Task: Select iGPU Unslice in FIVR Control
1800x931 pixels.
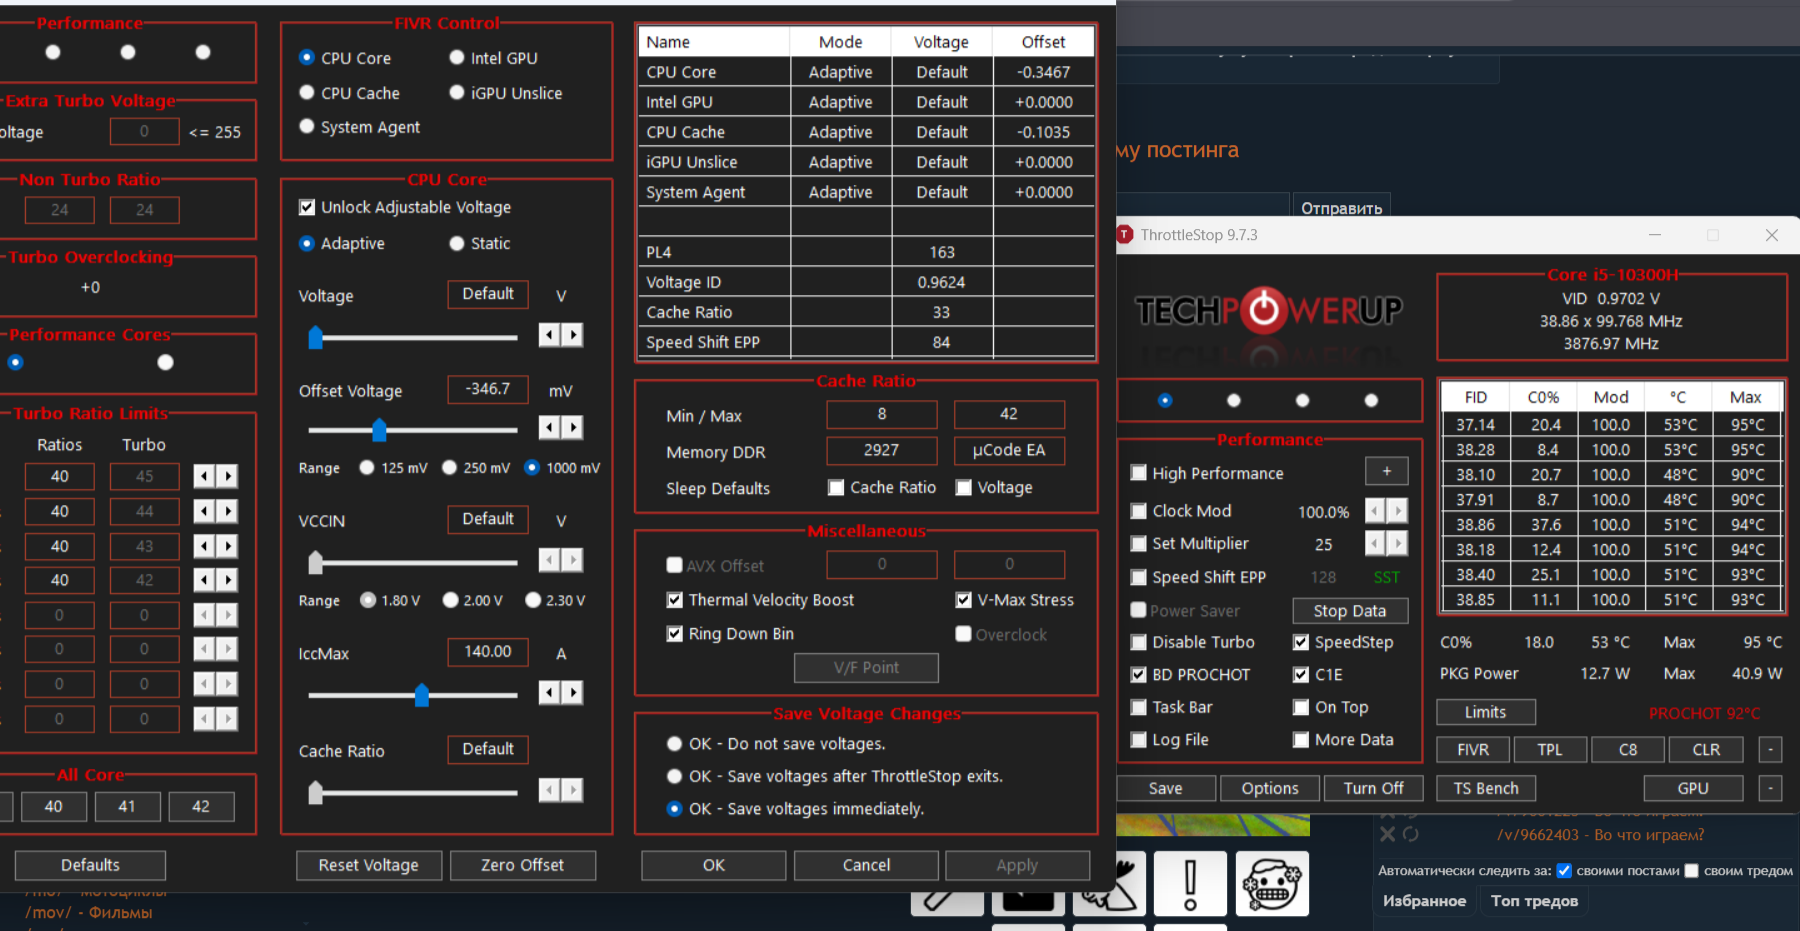Action: pos(457,92)
